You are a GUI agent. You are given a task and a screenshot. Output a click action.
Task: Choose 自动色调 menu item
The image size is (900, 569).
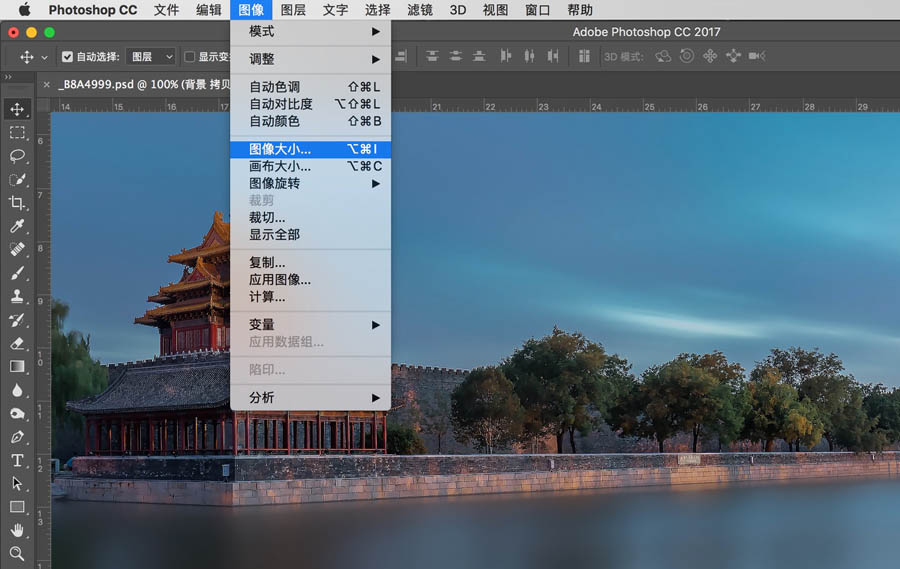[x=310, y=87]
